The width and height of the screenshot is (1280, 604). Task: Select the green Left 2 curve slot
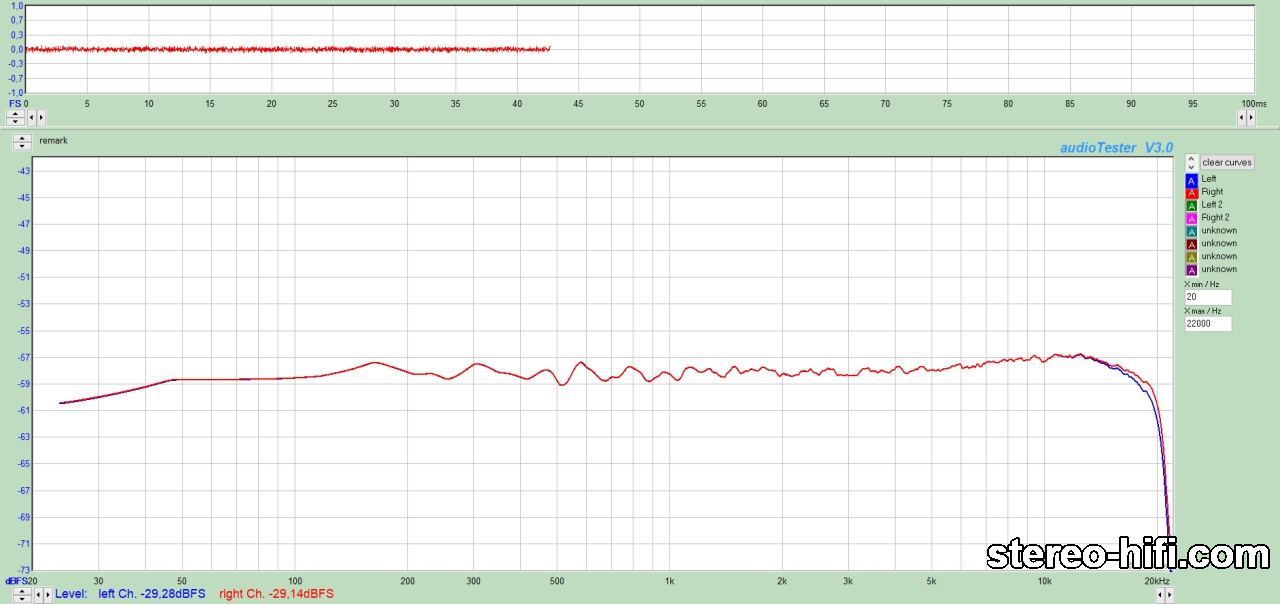[x=1191, y=205]
